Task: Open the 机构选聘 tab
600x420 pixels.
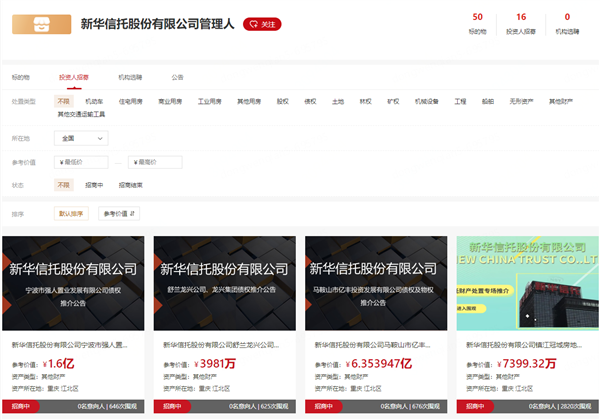Action: pos(130,76)
